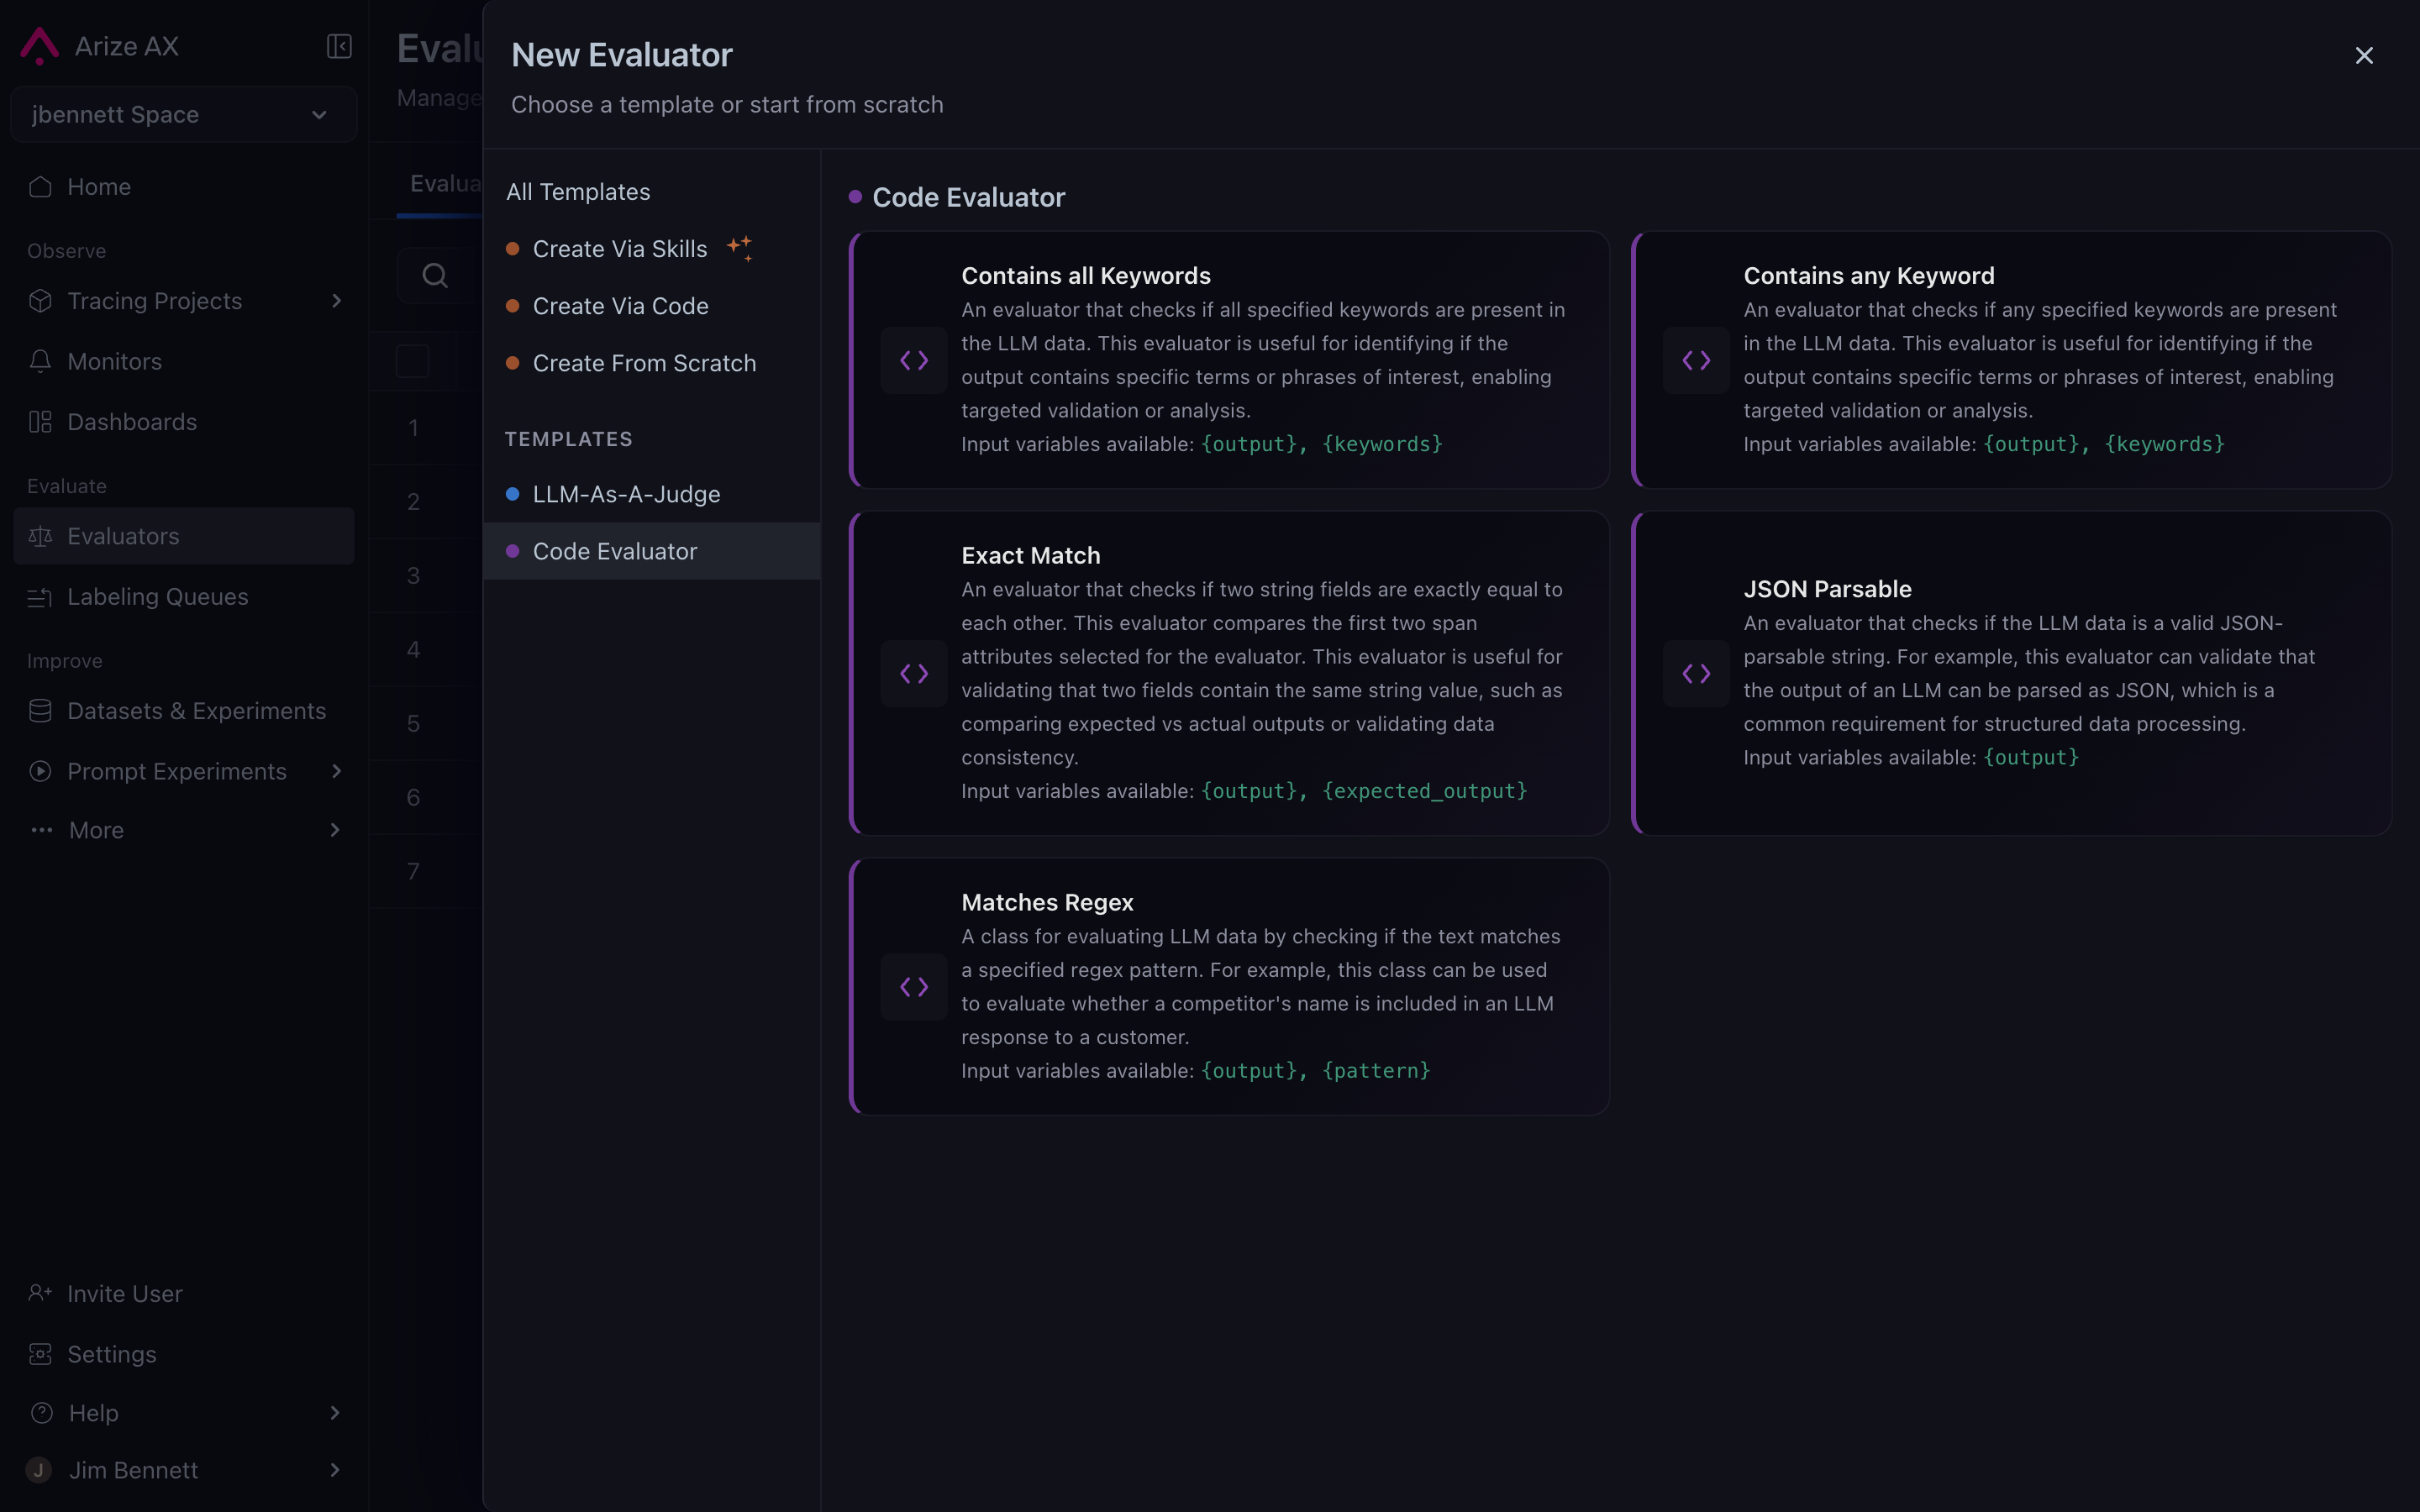Image resolution: width=2420 pixels, height=1512 pixels.
Task: Click the Settings icon in sidebar
Action: pos(40,1354)
